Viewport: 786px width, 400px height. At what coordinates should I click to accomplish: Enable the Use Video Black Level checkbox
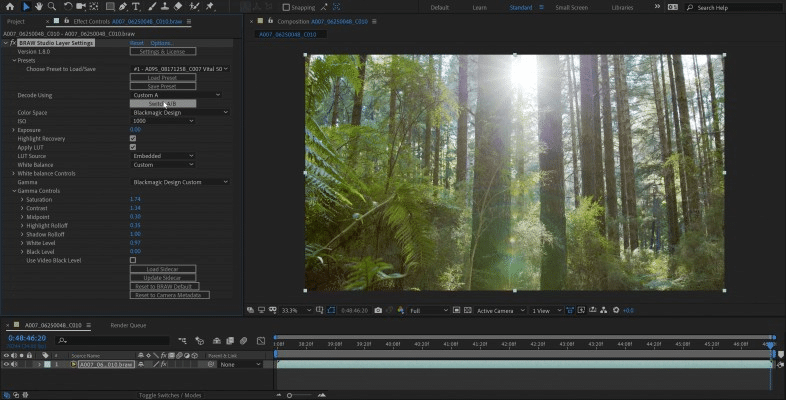(x=133, y=260)
